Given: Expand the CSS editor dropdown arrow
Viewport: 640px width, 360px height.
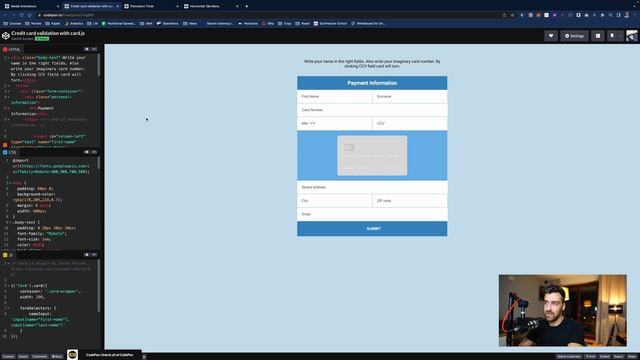Looking at the screenshot, I should pos(94,152).
